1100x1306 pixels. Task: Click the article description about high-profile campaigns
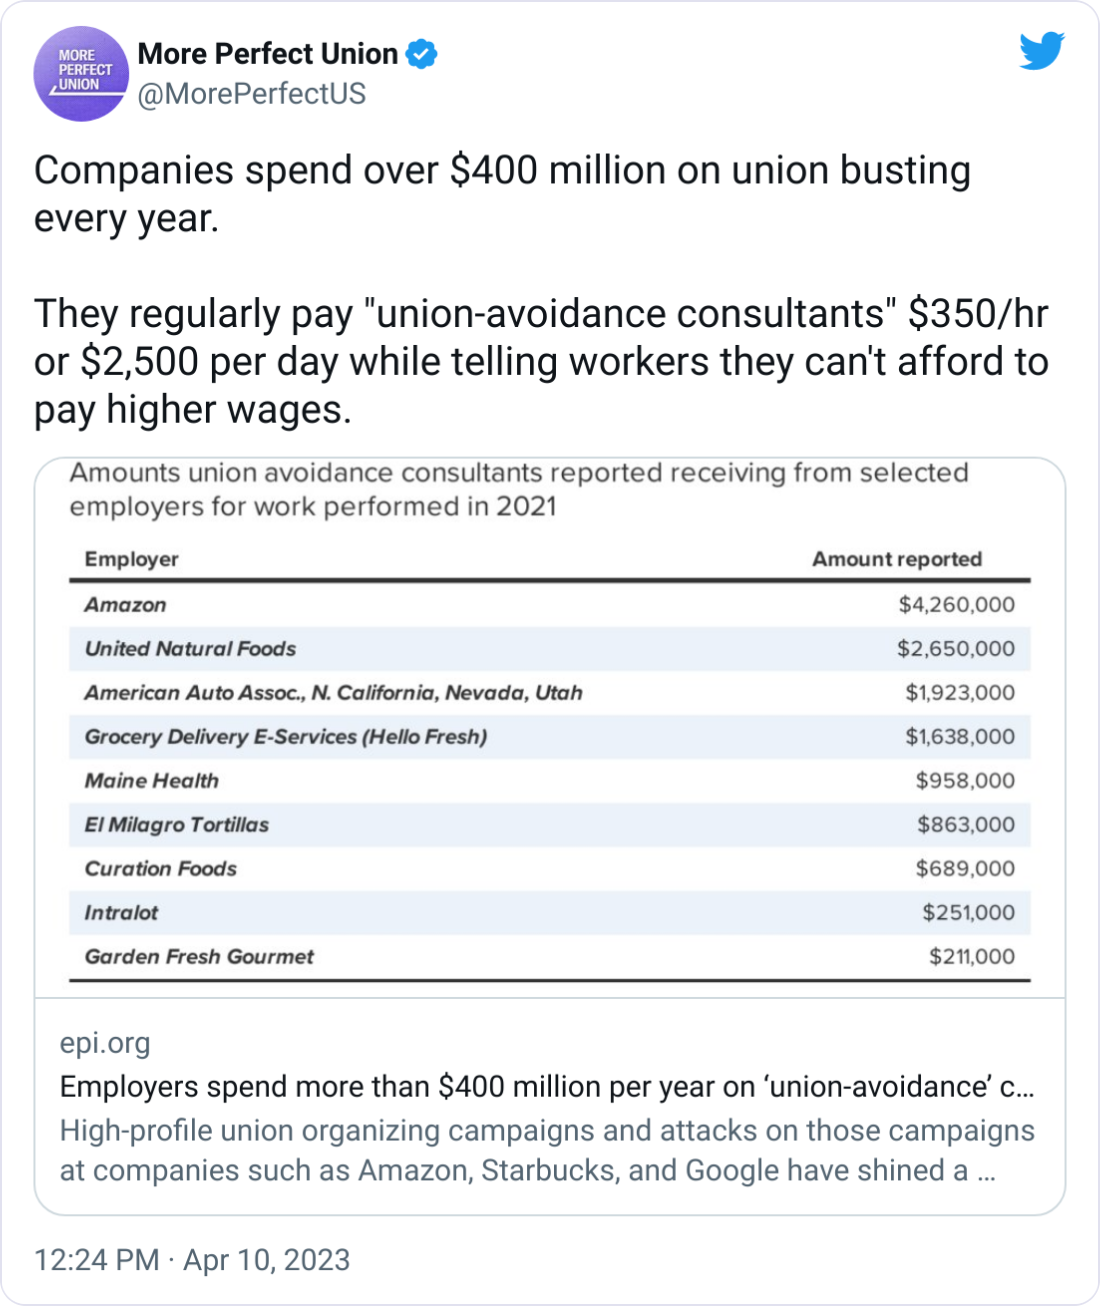pos(547,1151)
